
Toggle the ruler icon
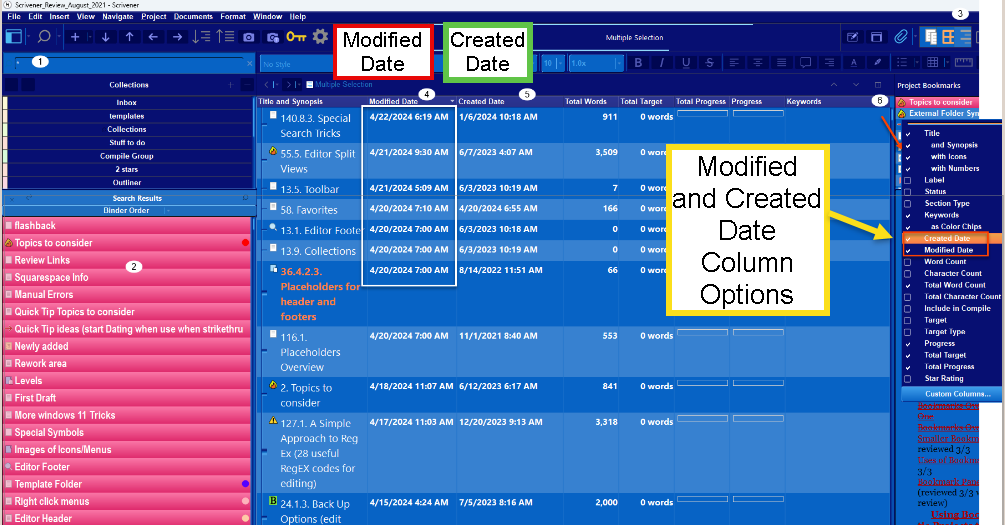[x=963, y=63]
